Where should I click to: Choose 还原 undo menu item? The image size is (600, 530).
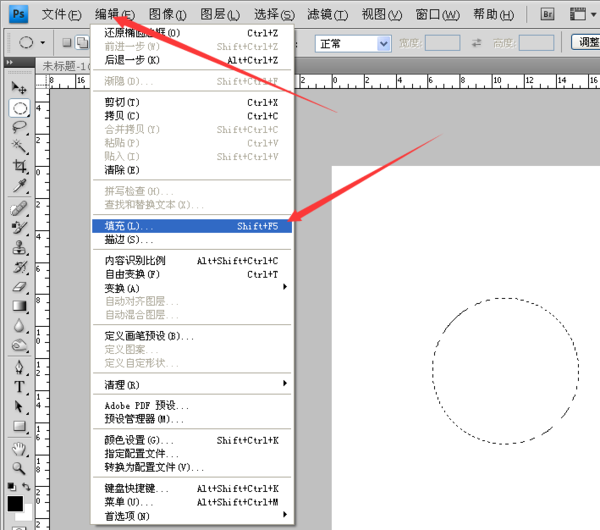click(192, 33)
